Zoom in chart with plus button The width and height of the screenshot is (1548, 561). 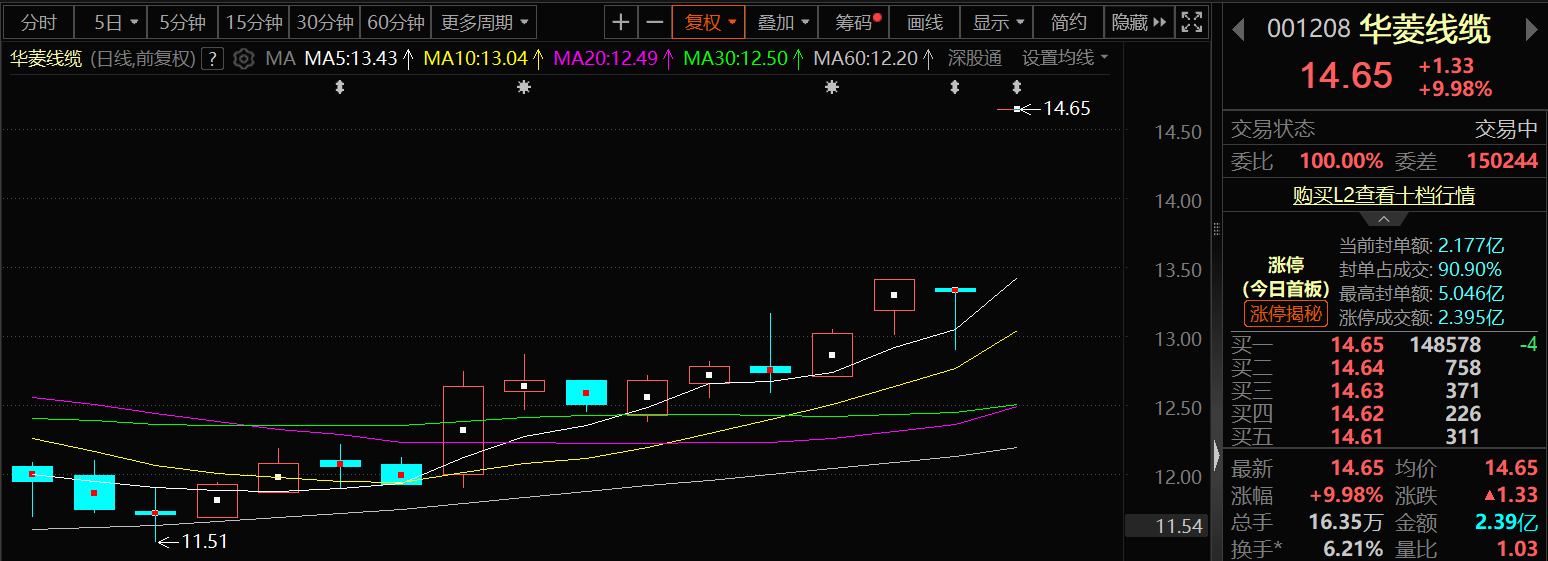(x=621, y=22)
